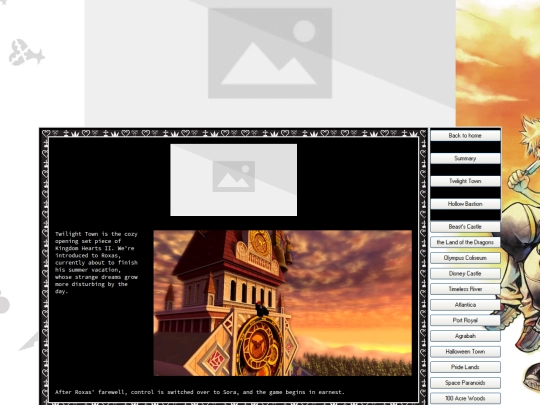Open the 100 Acre Woods page
Viewport: 540px width, 405px height.
pyautogui.click(x=465, y=398)
